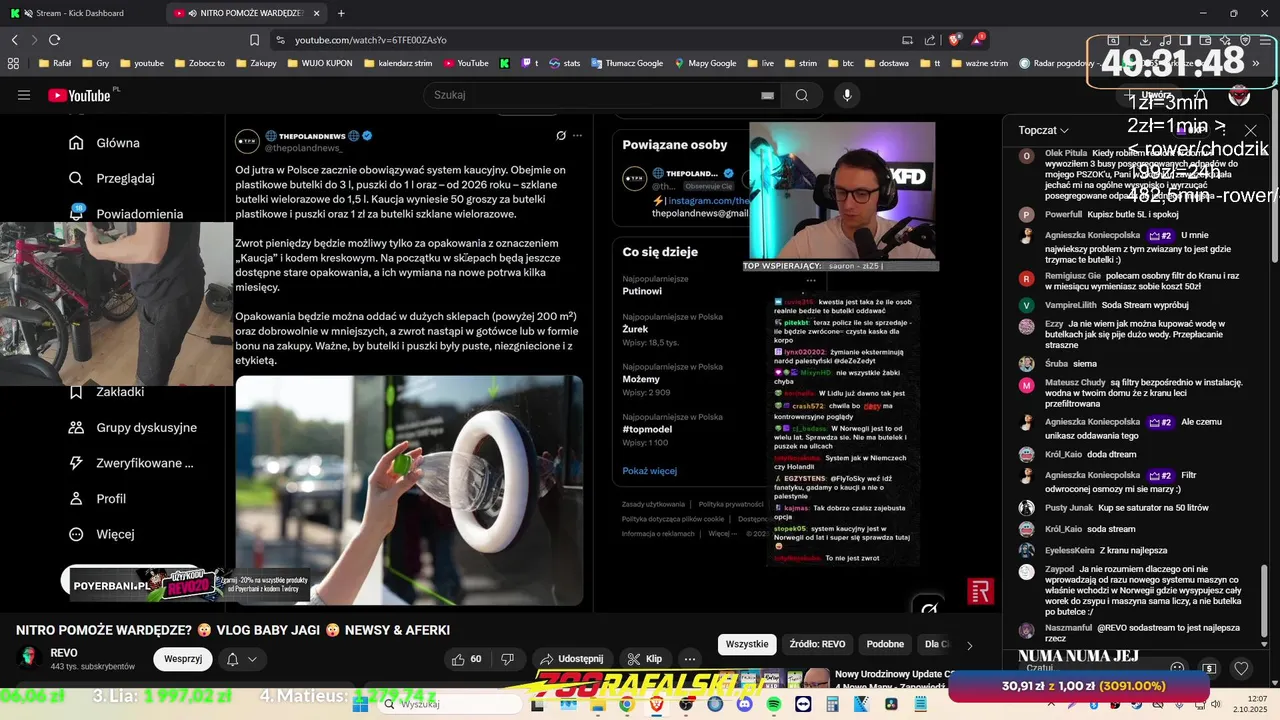Open the YouTube bookmark

465,63
